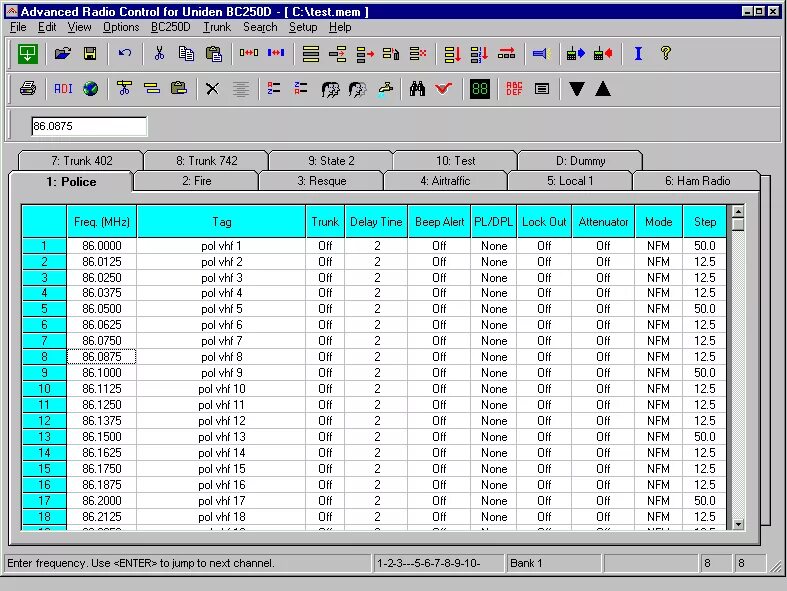Click the red checkmark icon
This screenshot has height=591, width=787.
444,89
